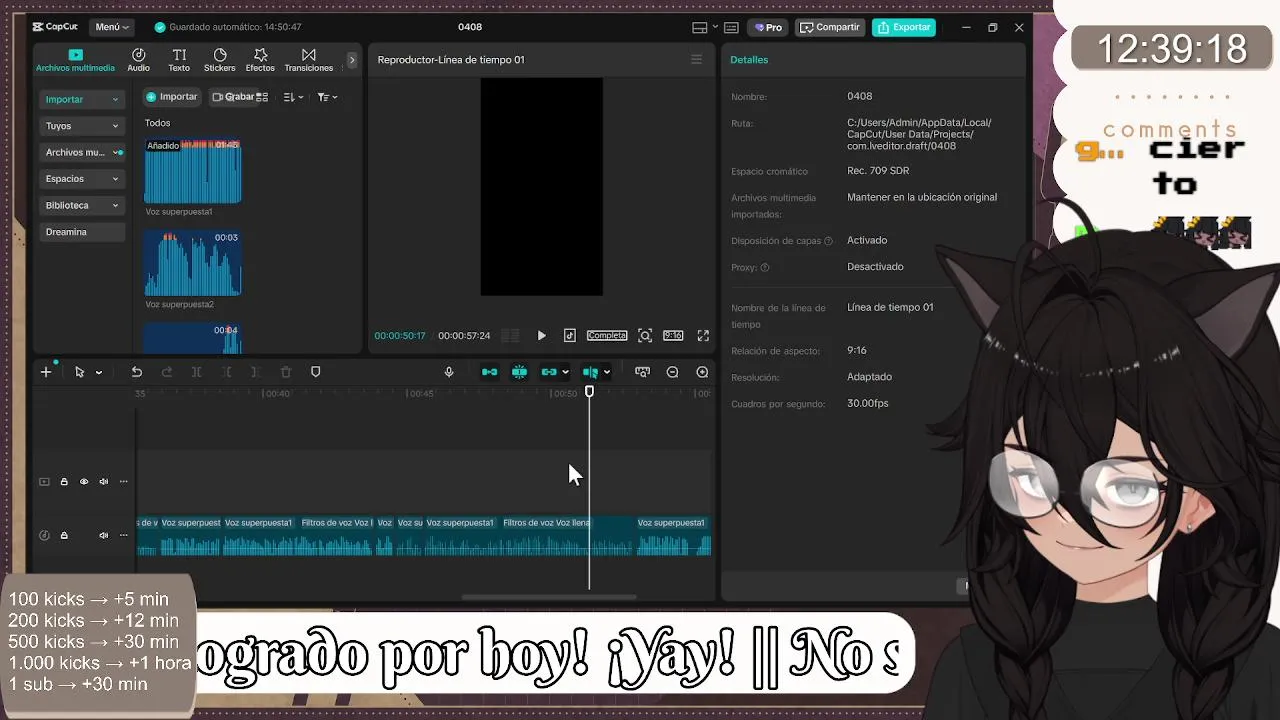
Task: Open the Texto tab
Action: click(x=179, y=60)
